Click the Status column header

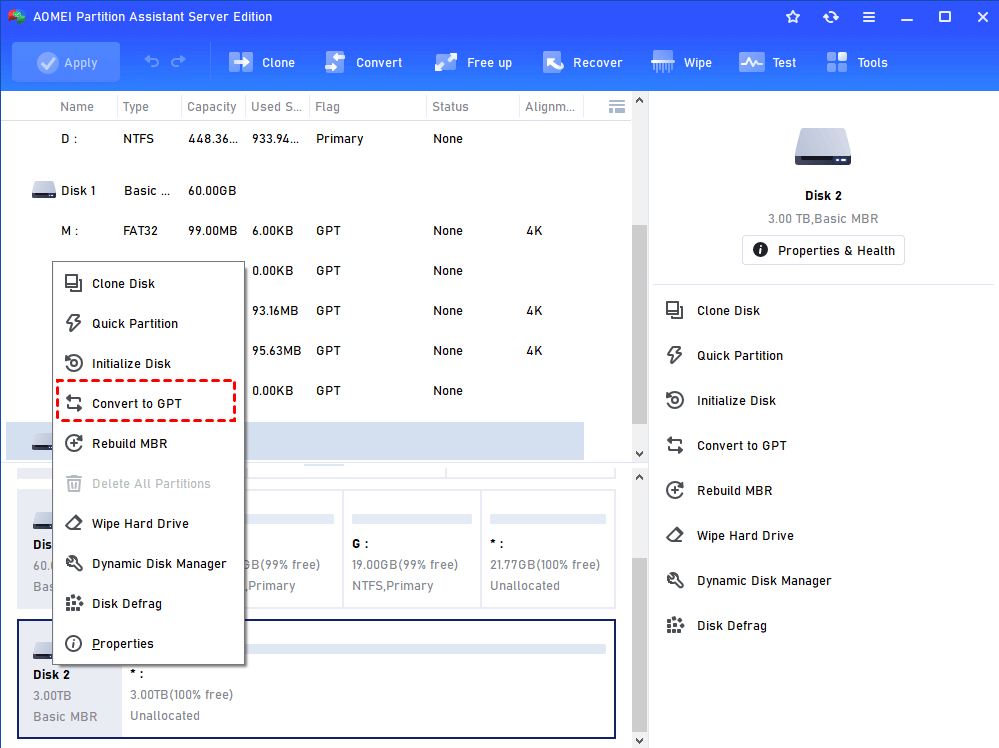click(450, 106)
